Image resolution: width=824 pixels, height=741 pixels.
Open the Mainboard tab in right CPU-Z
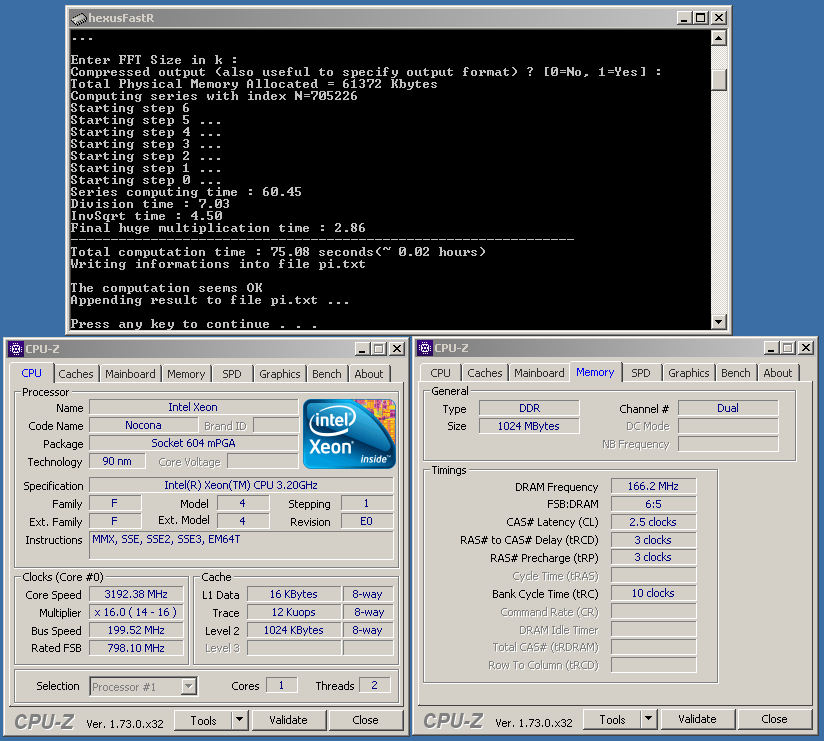click(539, 373)
